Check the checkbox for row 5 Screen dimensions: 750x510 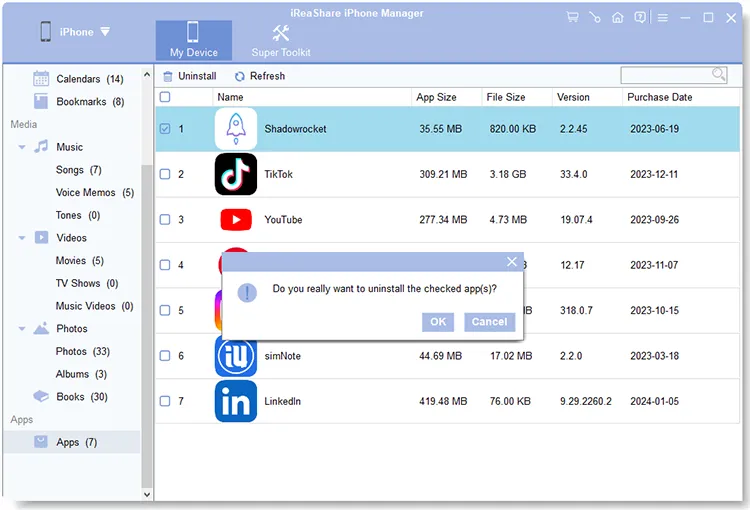point(165,310)
